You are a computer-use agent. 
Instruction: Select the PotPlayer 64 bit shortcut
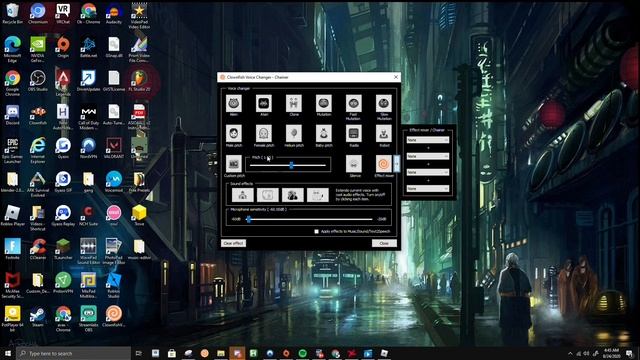12,318
